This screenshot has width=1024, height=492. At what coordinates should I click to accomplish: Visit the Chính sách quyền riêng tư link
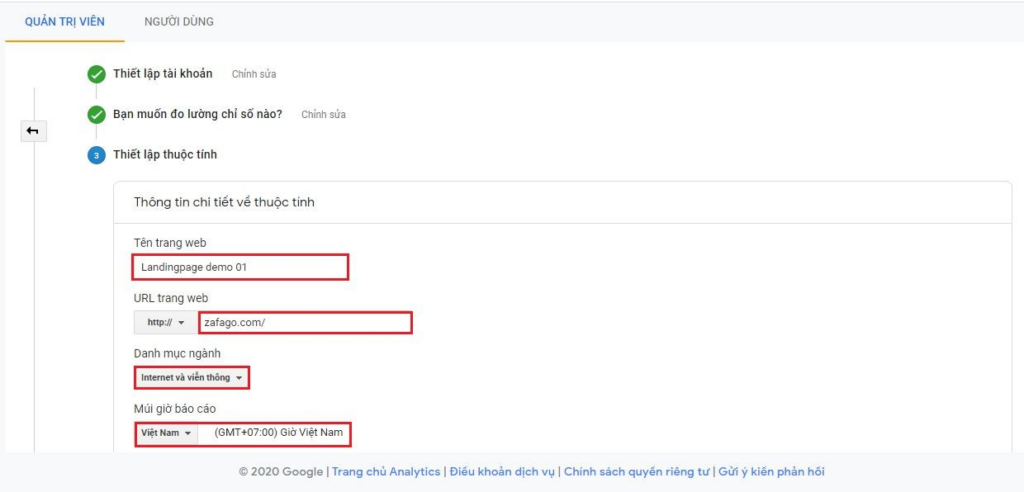click(x=637, y=472)
